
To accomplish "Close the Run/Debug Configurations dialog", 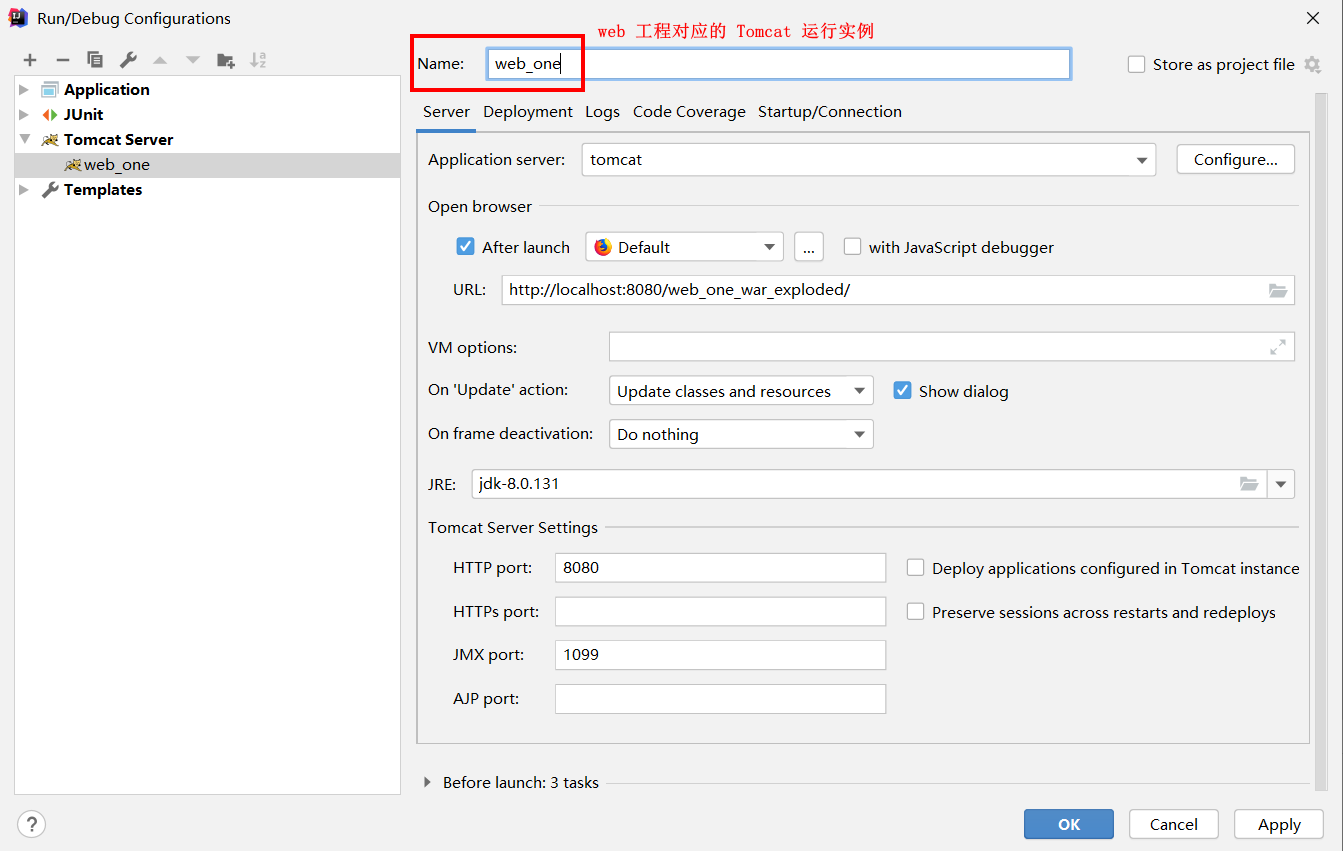I will click(x=1312, y=18).
